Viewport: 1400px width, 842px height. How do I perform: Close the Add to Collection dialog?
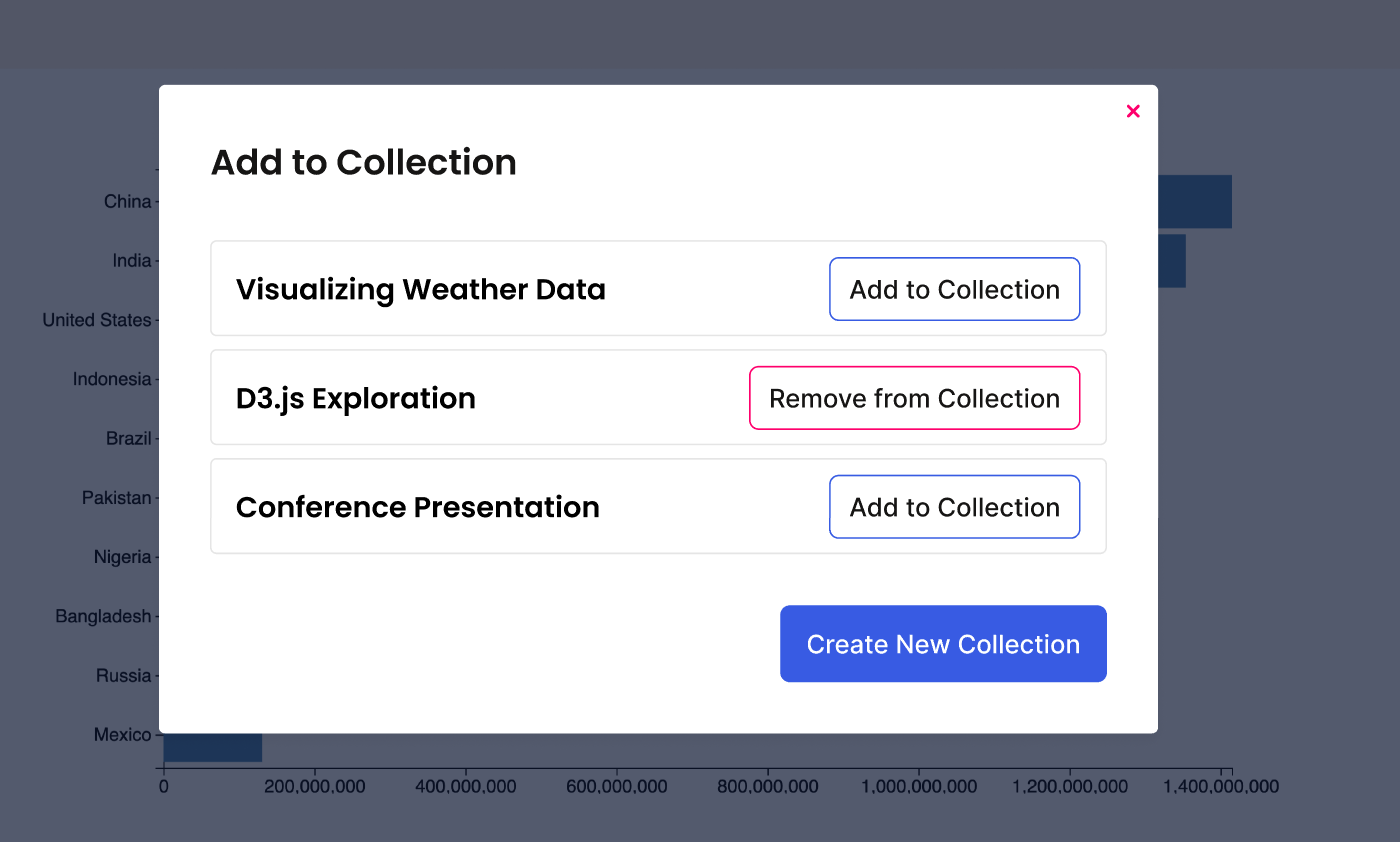tap(1133, 111)
